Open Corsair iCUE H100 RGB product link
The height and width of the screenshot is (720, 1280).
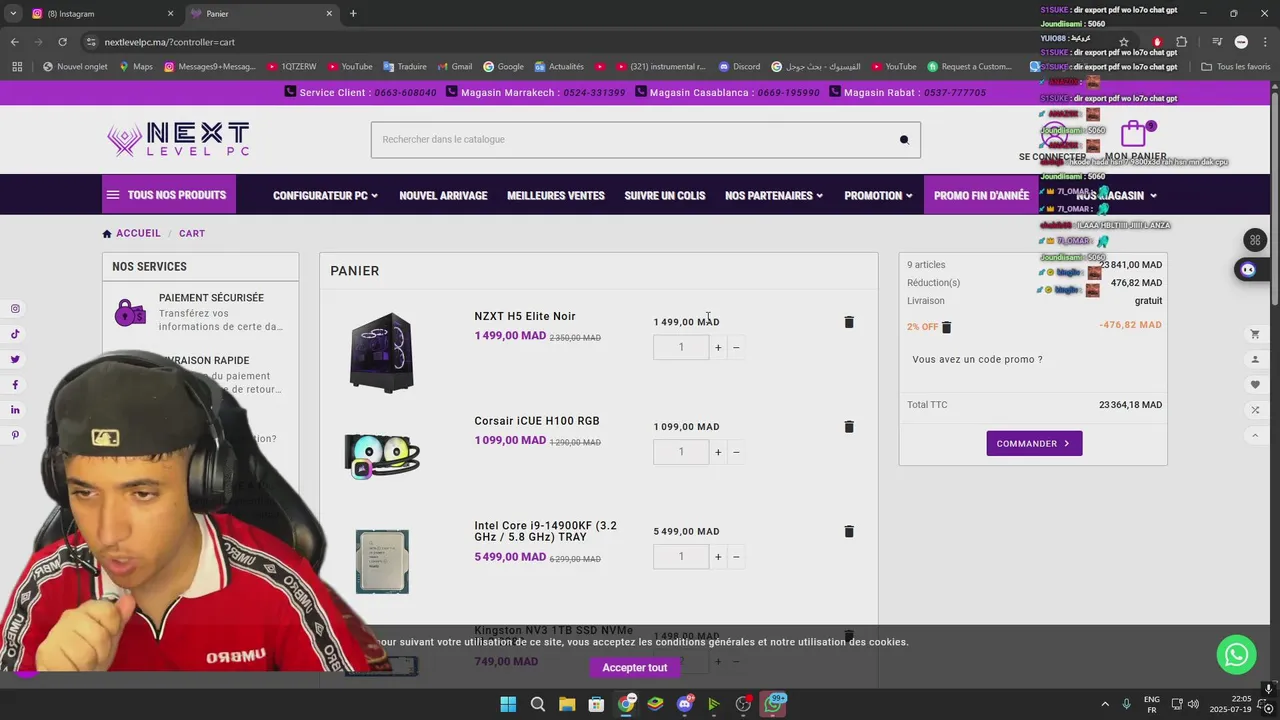[x=537, y=421]
